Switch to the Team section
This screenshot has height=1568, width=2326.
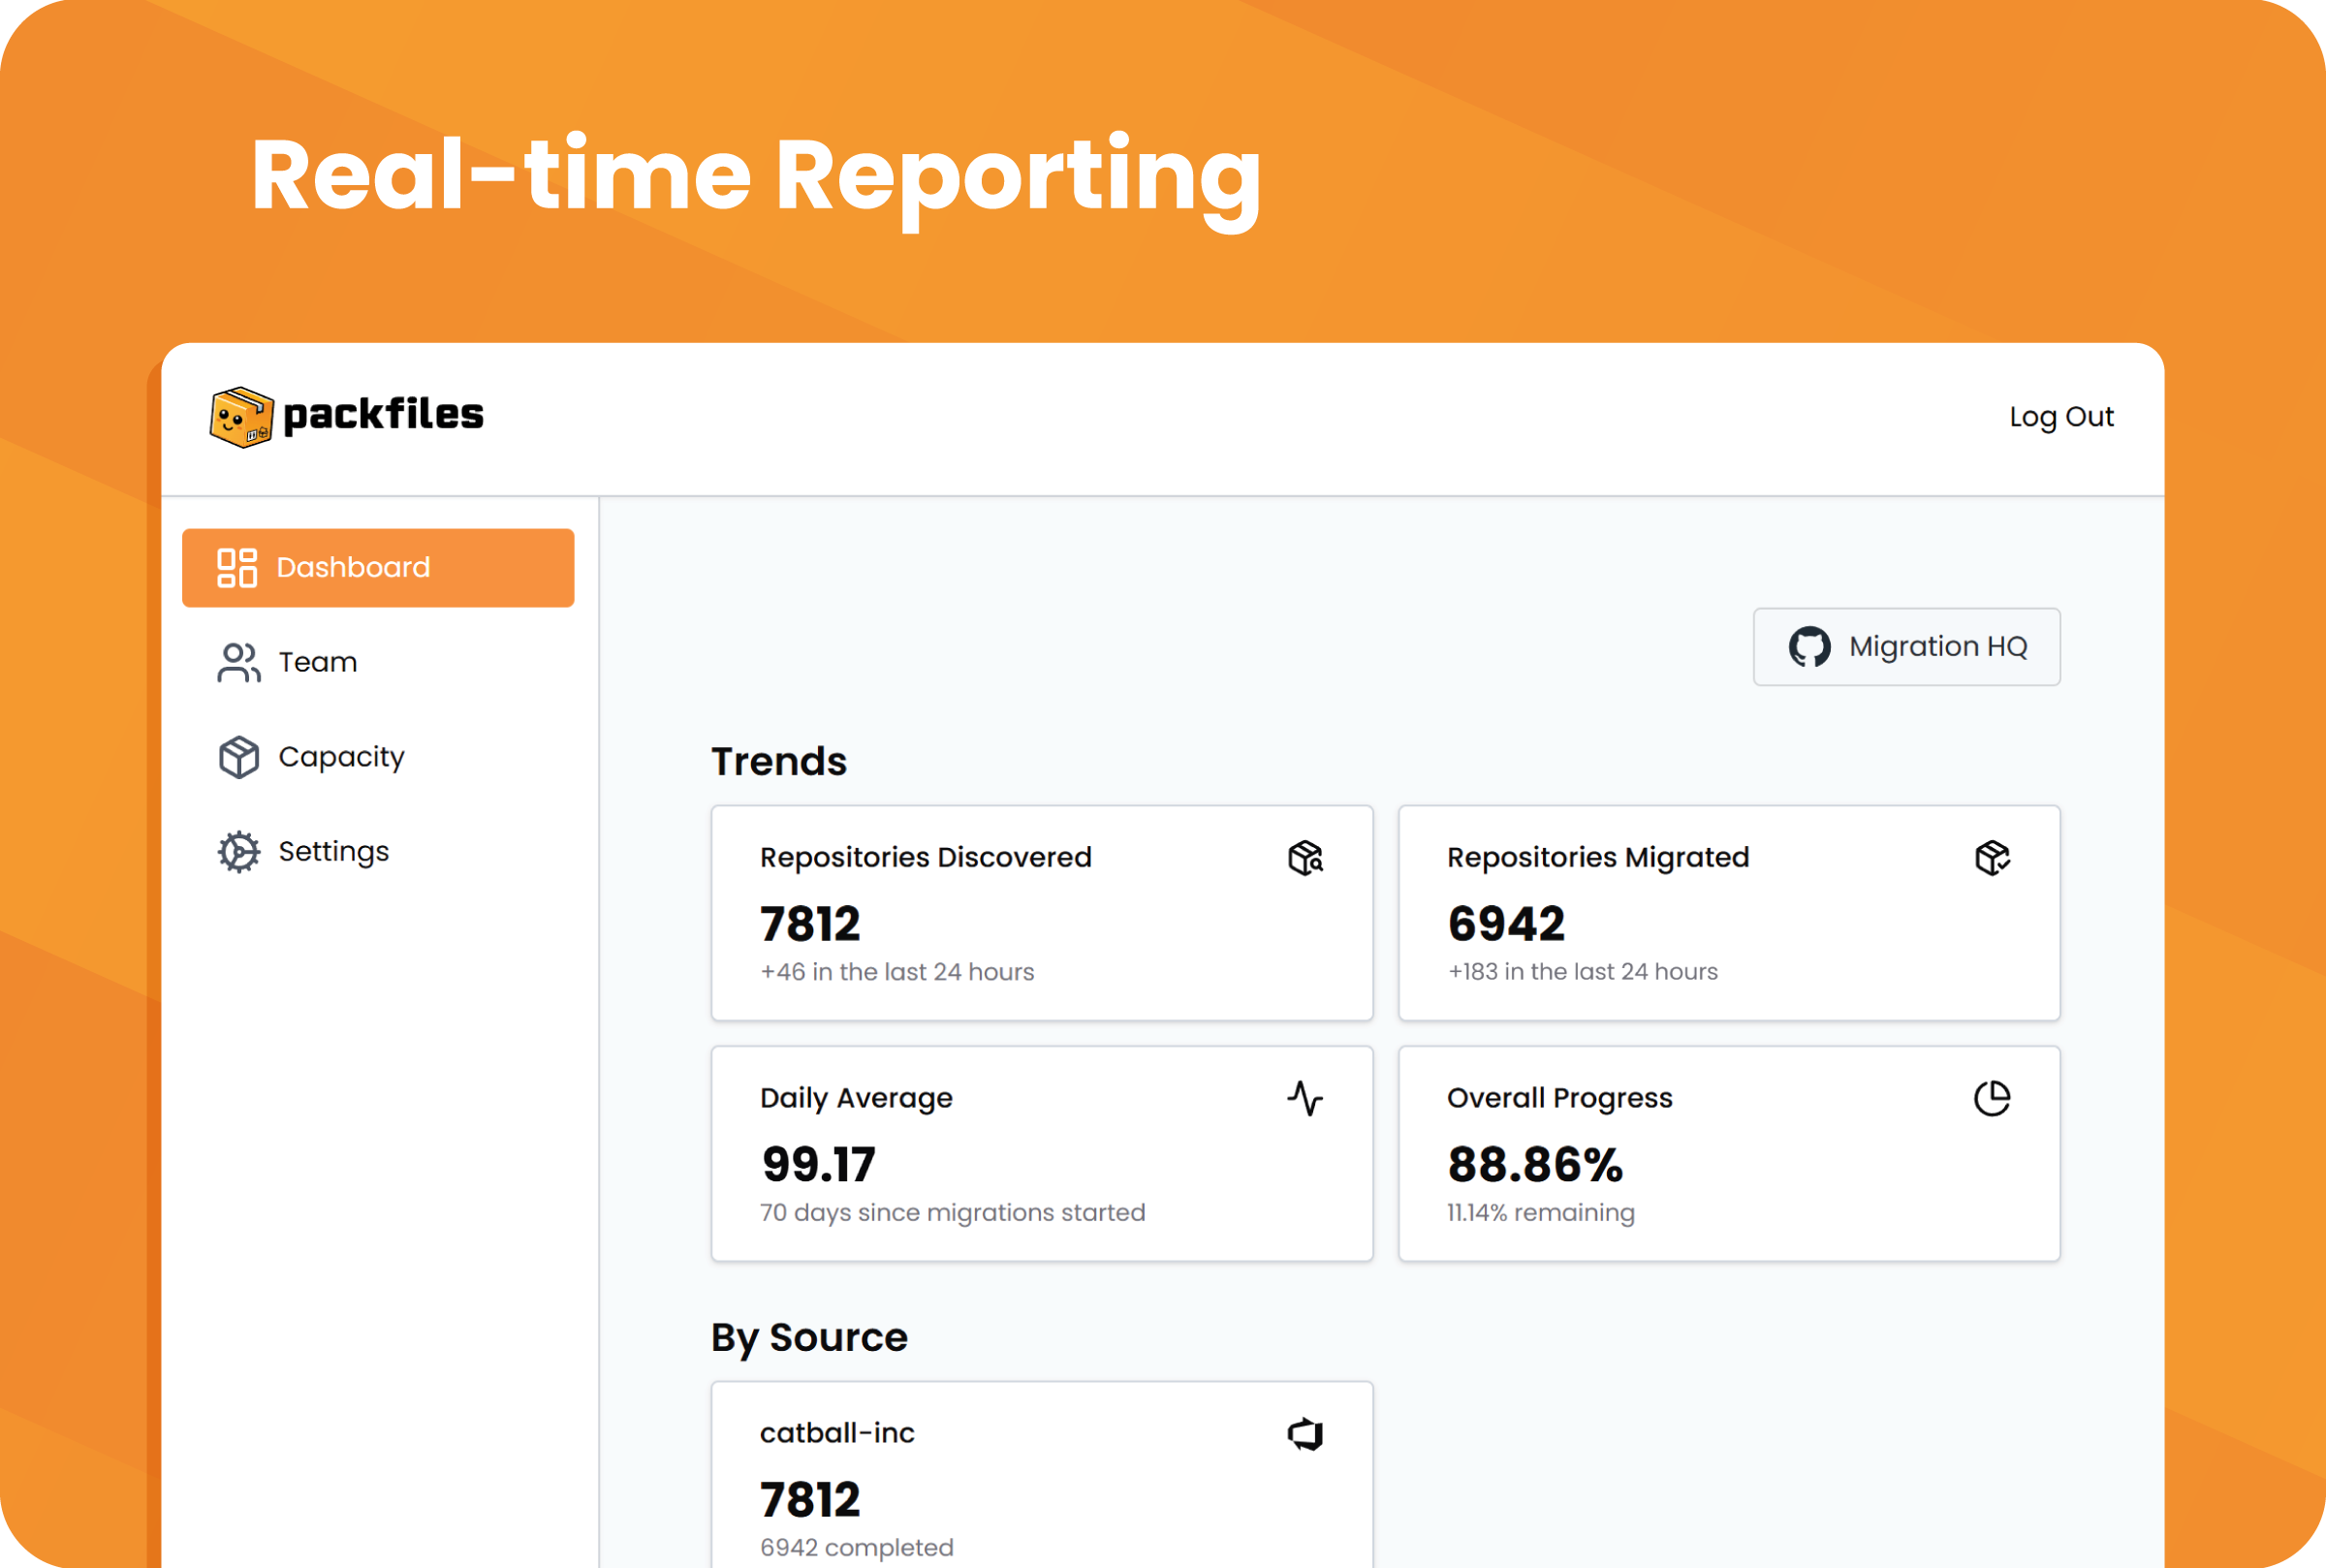(x=316, y=661)
